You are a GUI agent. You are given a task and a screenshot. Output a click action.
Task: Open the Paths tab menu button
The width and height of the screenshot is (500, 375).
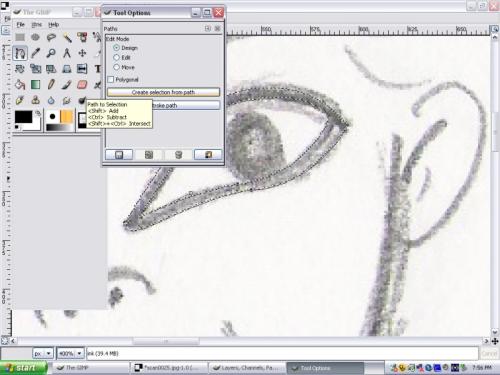pyautogui.click(x=208, y=29)
